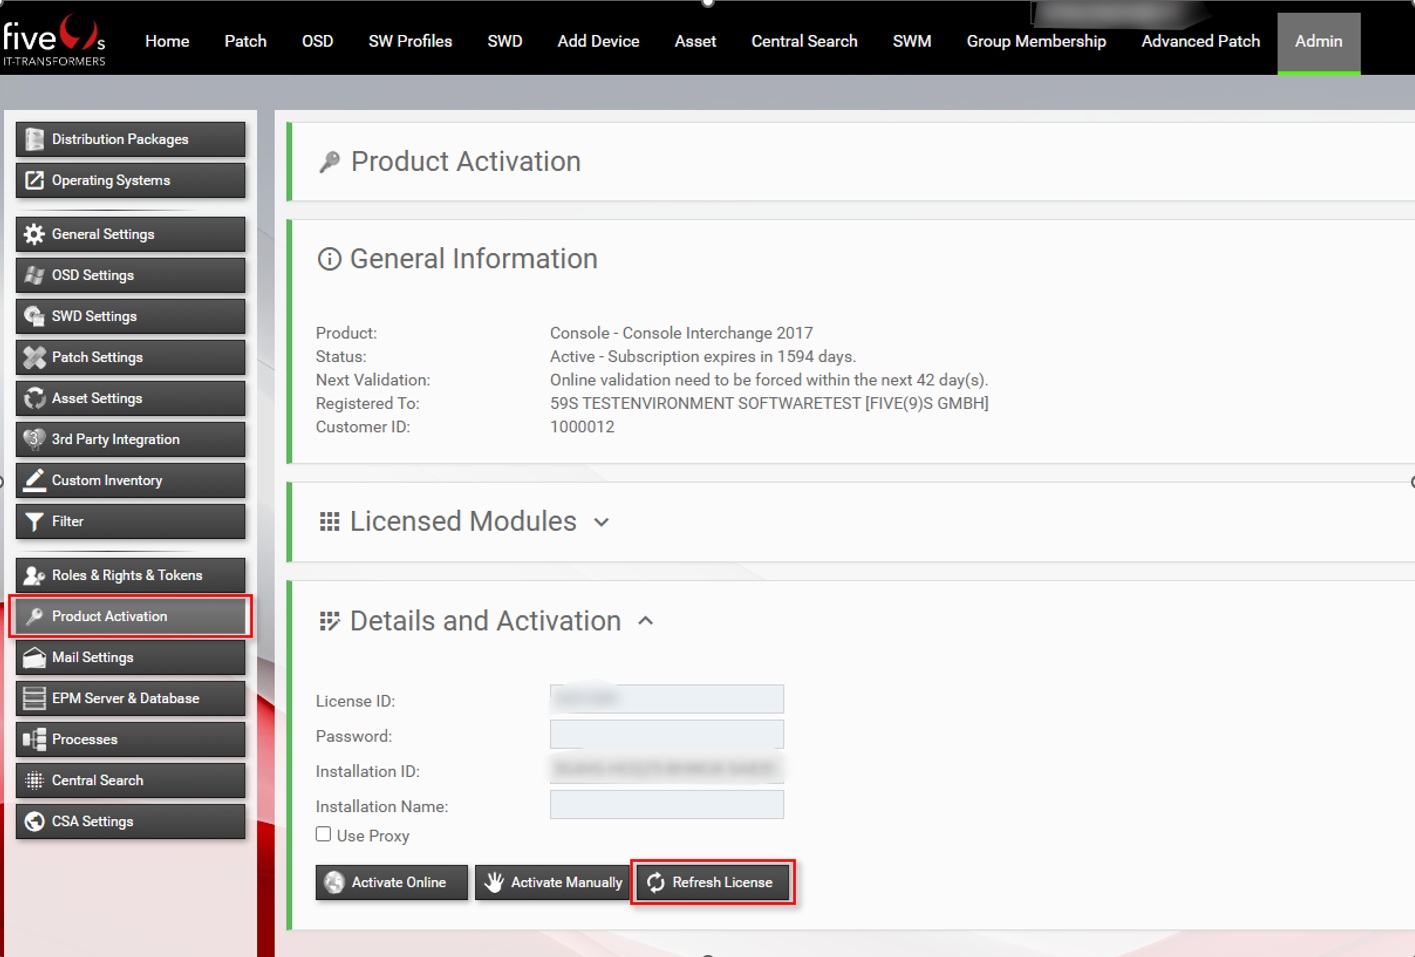Click the General Information info icon
1415x957 pixels.
[x=329, y=259]
